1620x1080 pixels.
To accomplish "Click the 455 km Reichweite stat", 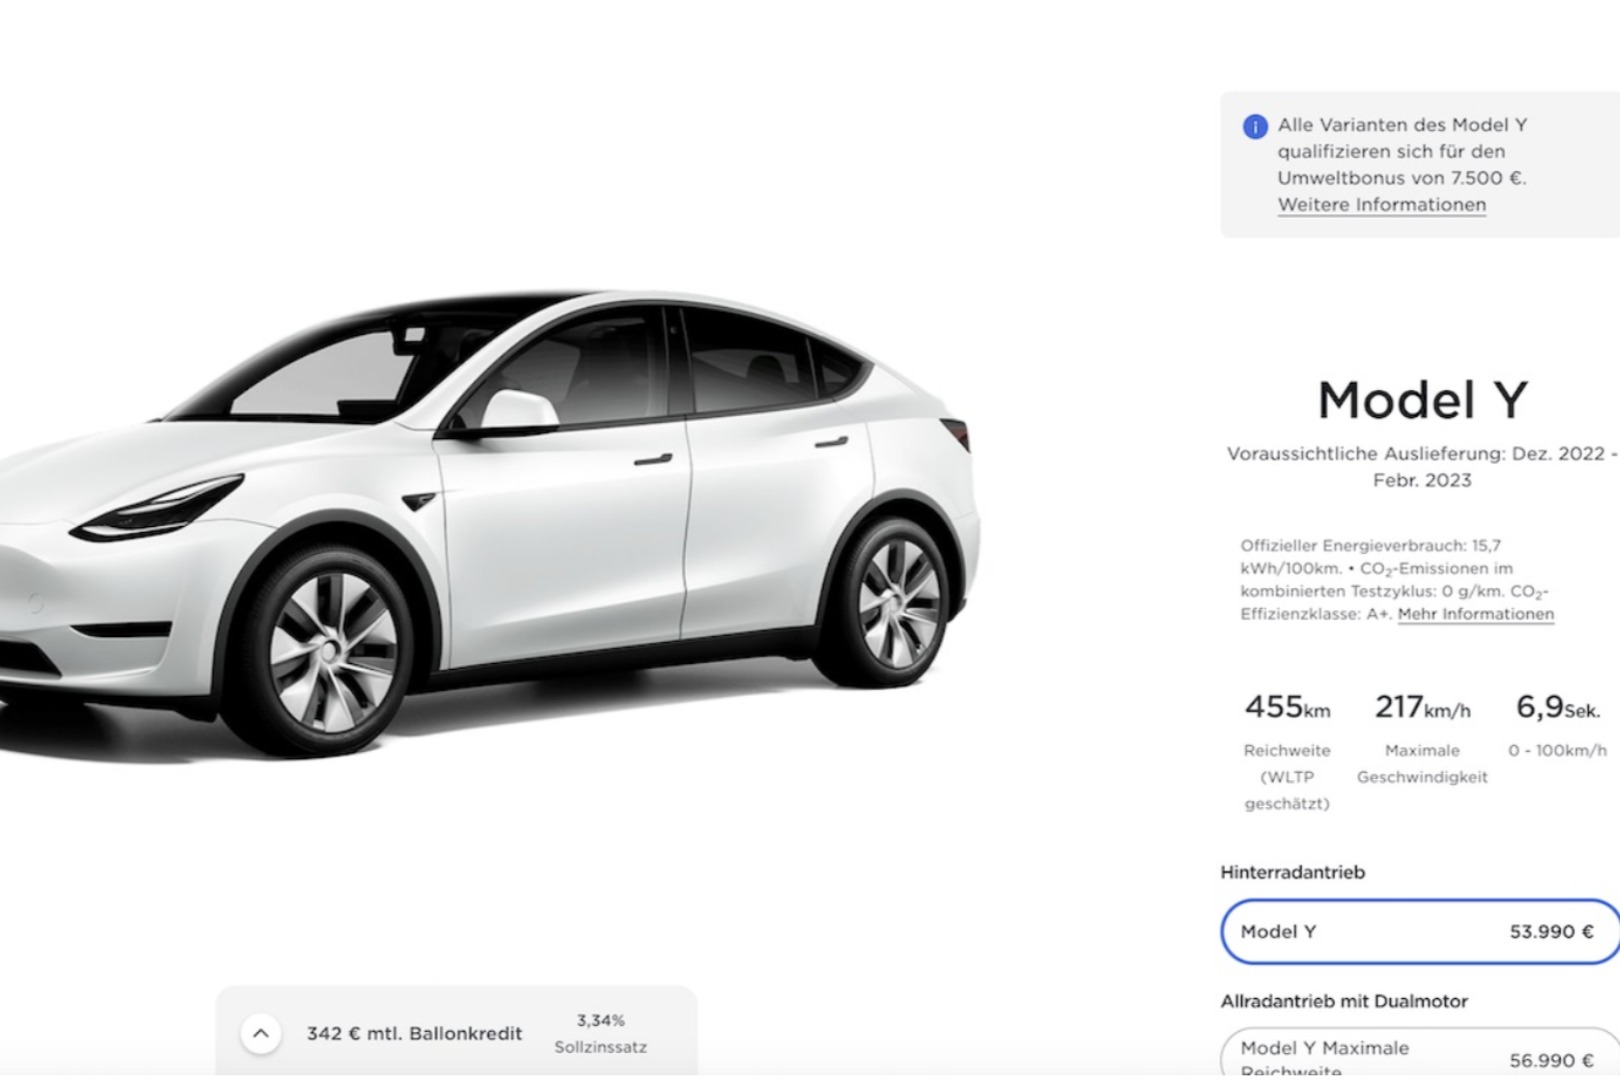I will coord(1287,708).
